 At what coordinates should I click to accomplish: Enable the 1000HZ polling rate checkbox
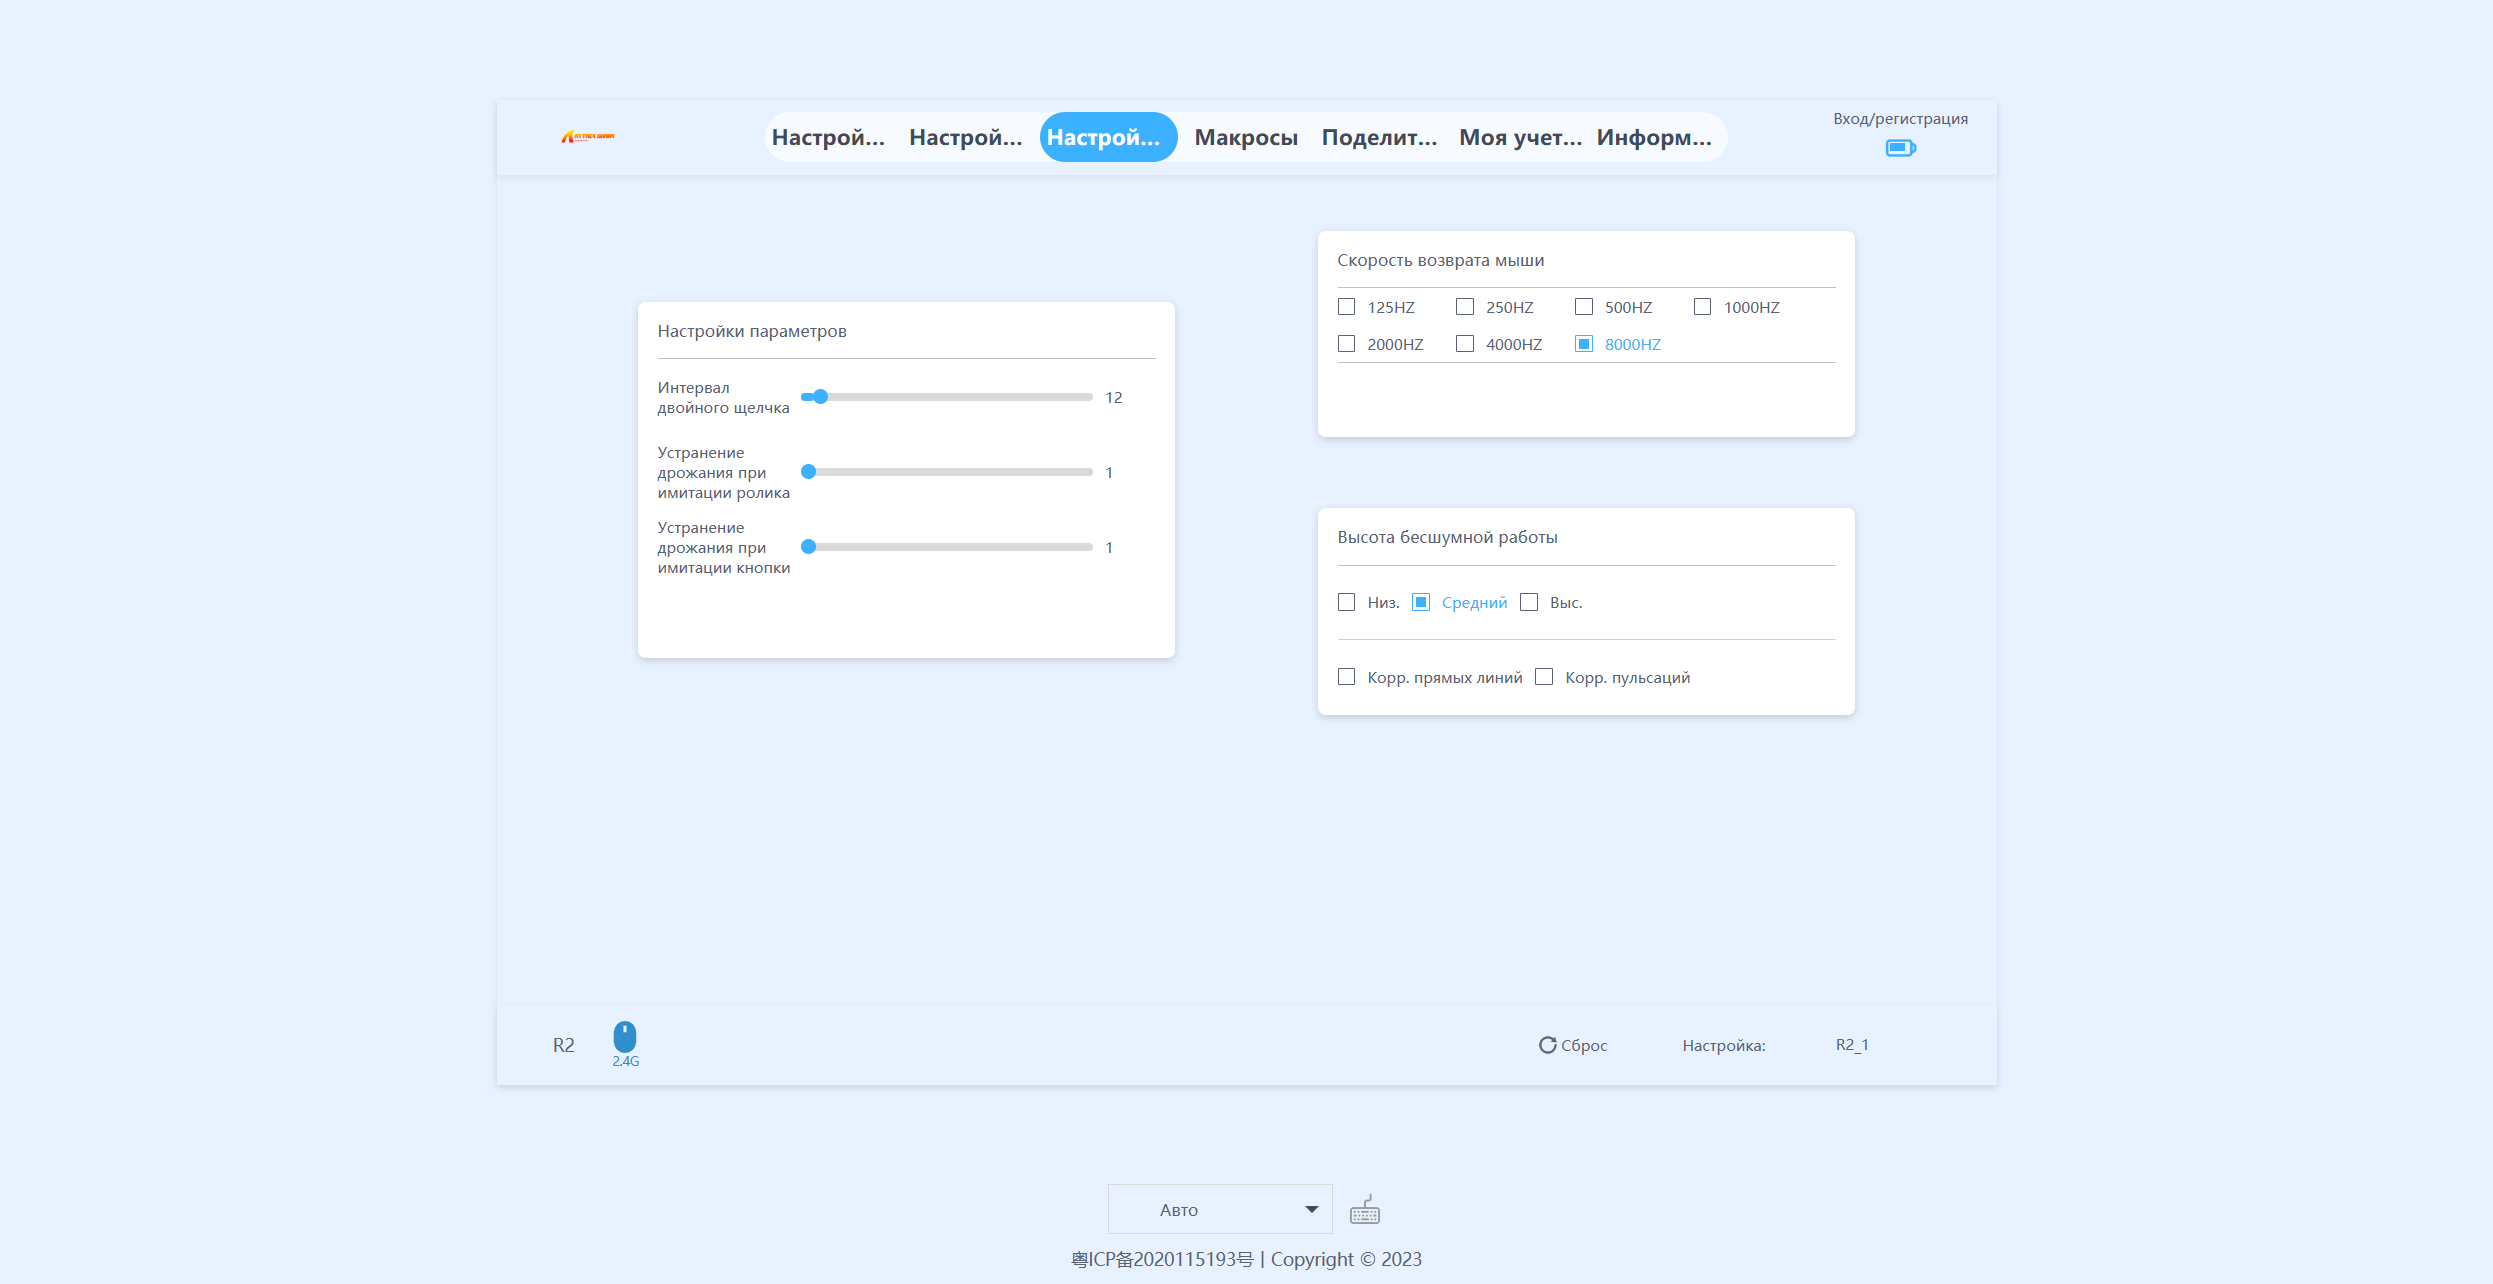point(1702,307)
